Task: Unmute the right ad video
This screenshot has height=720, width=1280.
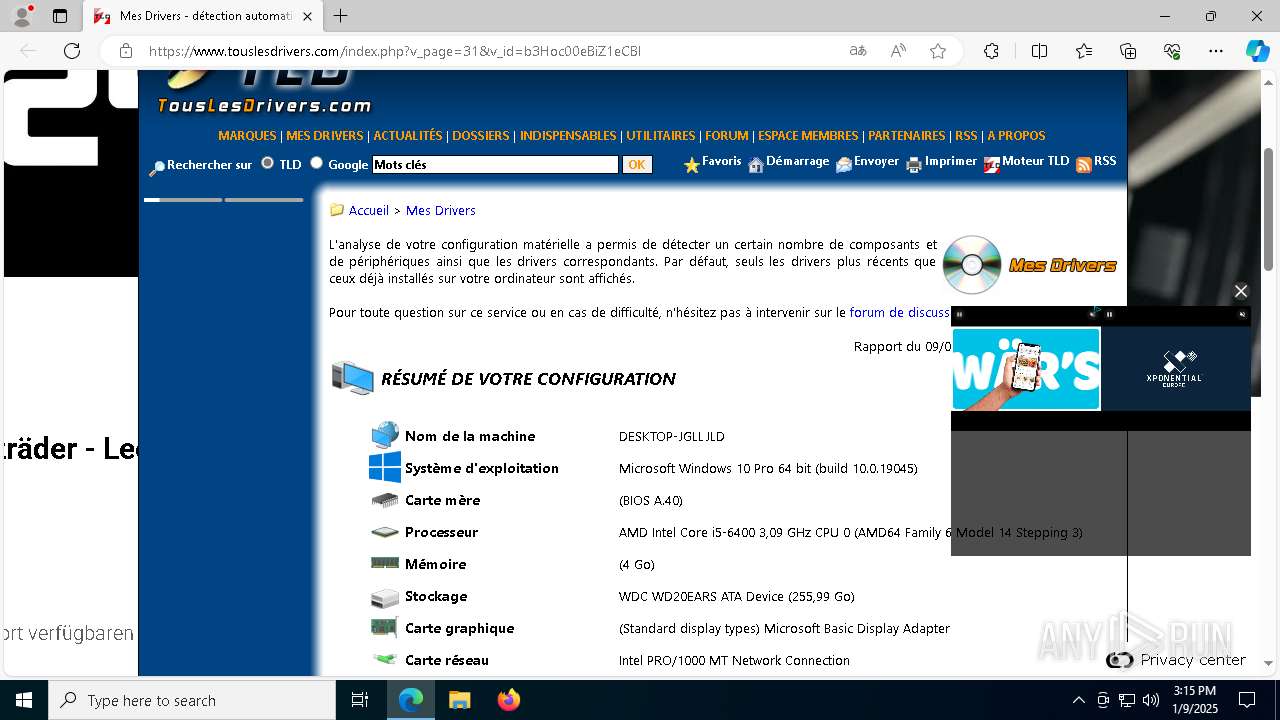Action: [1243, 314]
